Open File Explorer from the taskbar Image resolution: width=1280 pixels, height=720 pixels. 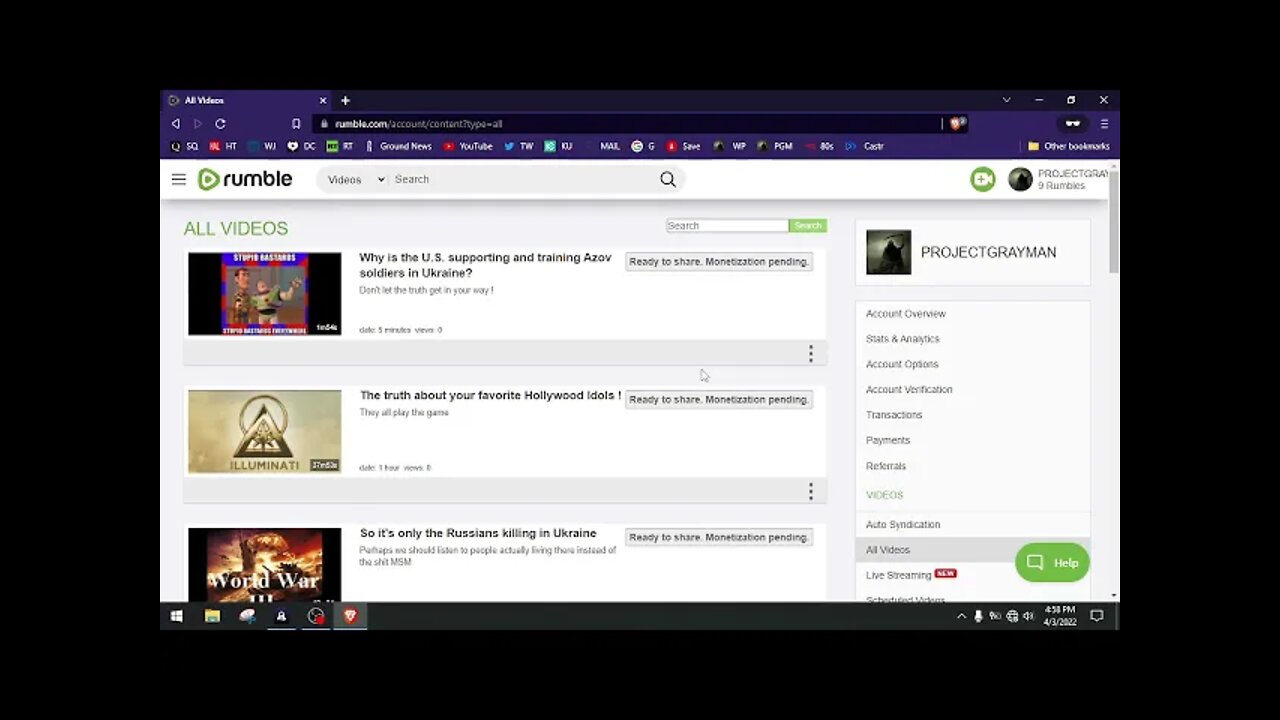212,616
